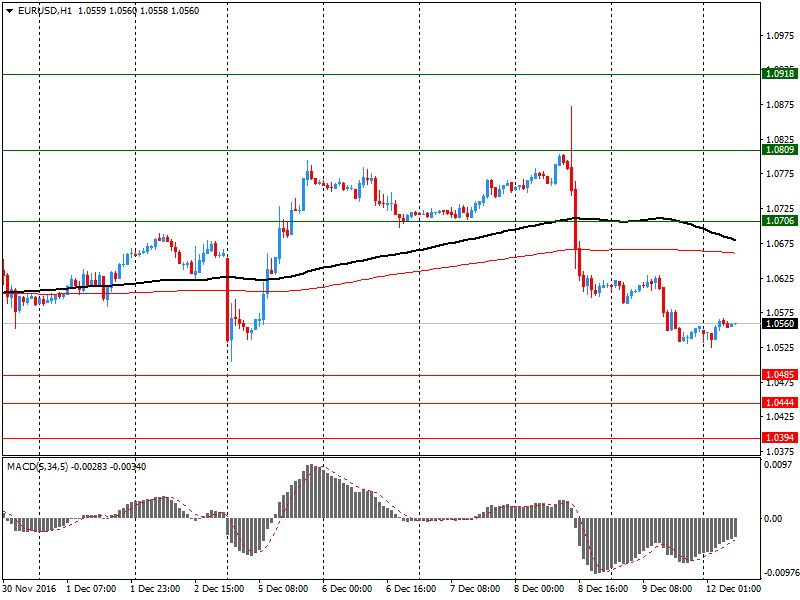Click the 9 Dec 08:00 time axis label
800x600 pixels.
click(667, 589)
